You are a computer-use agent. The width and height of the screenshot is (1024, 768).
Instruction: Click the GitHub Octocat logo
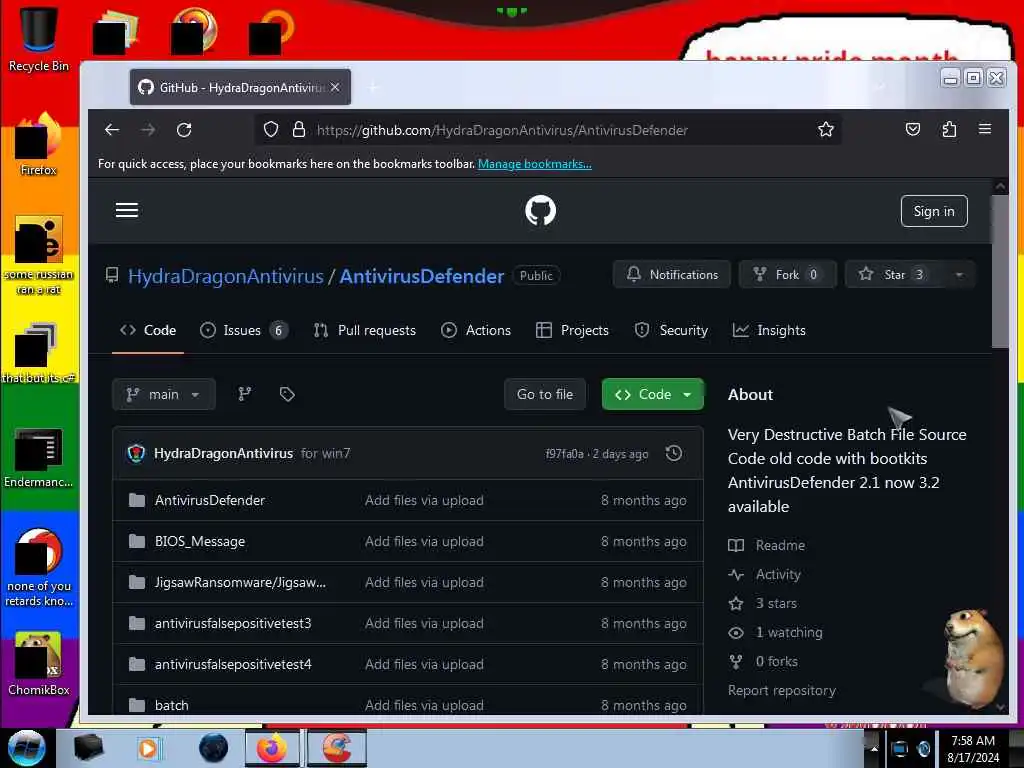point(540,210)
